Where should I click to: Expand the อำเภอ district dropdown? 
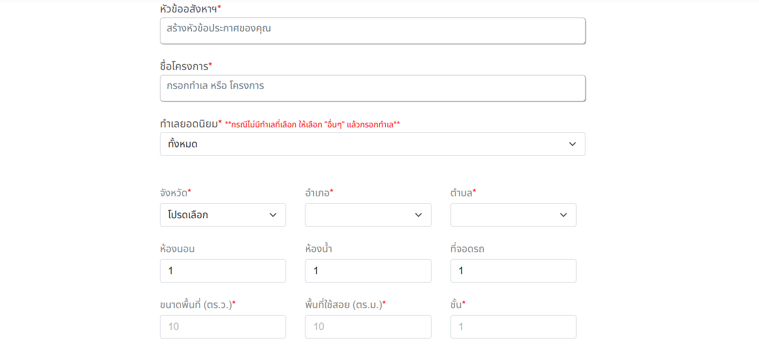point(368,215)
